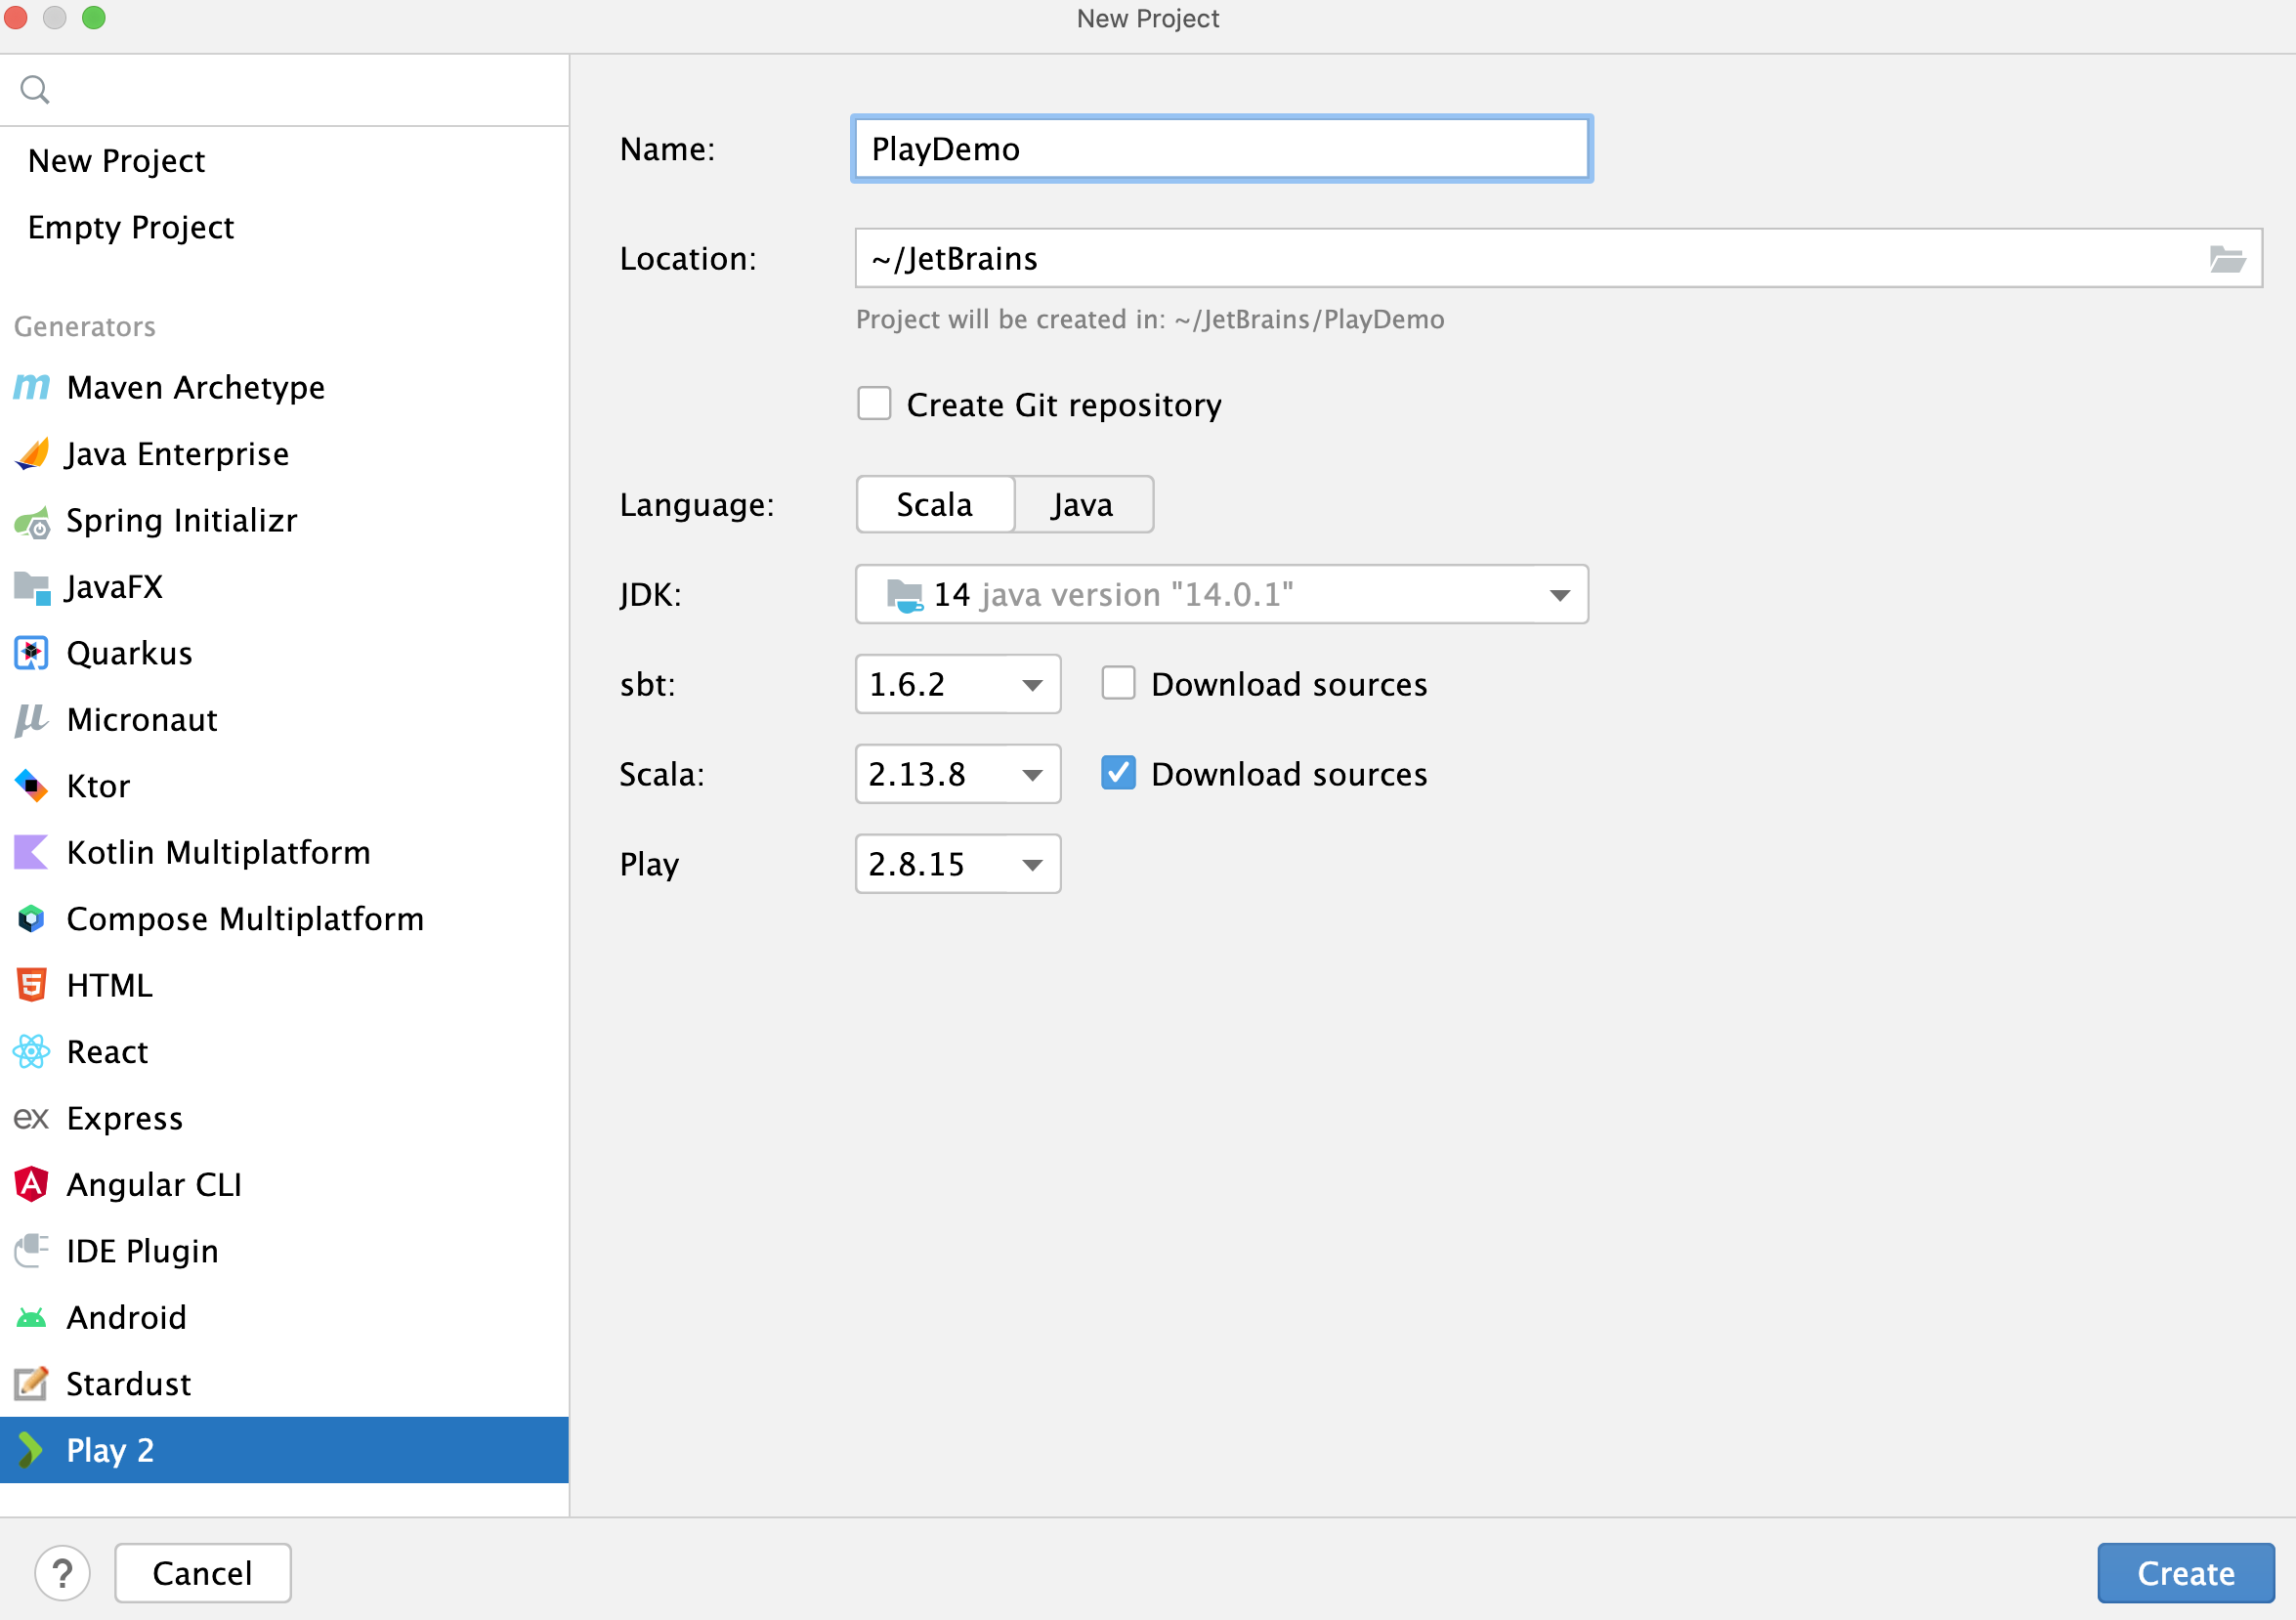This screenshot has height=1620, width=2296.
Task: Uncheck Scala Download sources checkbox
Action: click(x=1118, y=774)
